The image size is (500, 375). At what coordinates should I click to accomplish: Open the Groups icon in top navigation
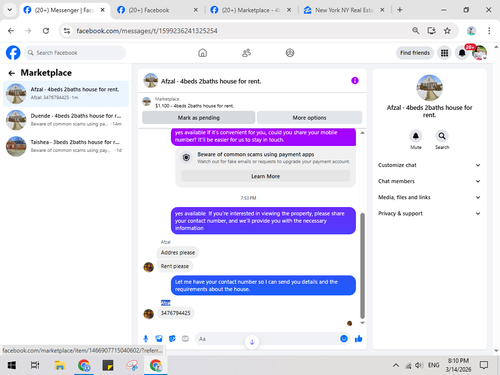(x=290, y=53)
